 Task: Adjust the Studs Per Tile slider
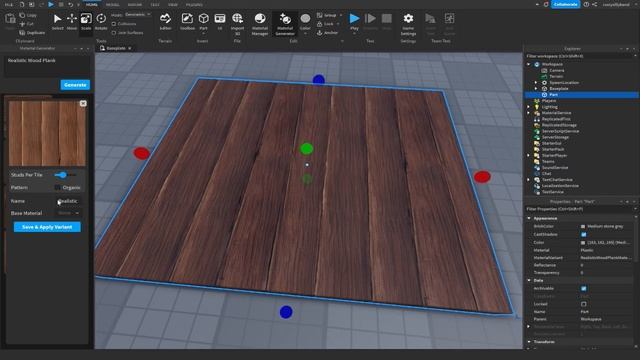[x=63, y=175]
